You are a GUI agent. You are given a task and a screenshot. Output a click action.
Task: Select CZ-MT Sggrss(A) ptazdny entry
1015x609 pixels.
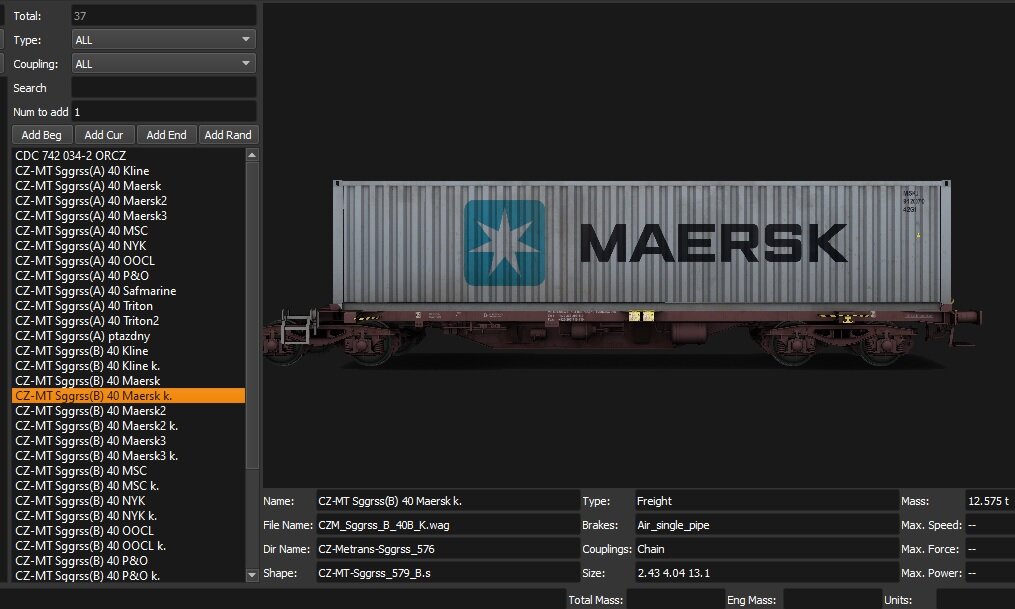tap(82, 336)
